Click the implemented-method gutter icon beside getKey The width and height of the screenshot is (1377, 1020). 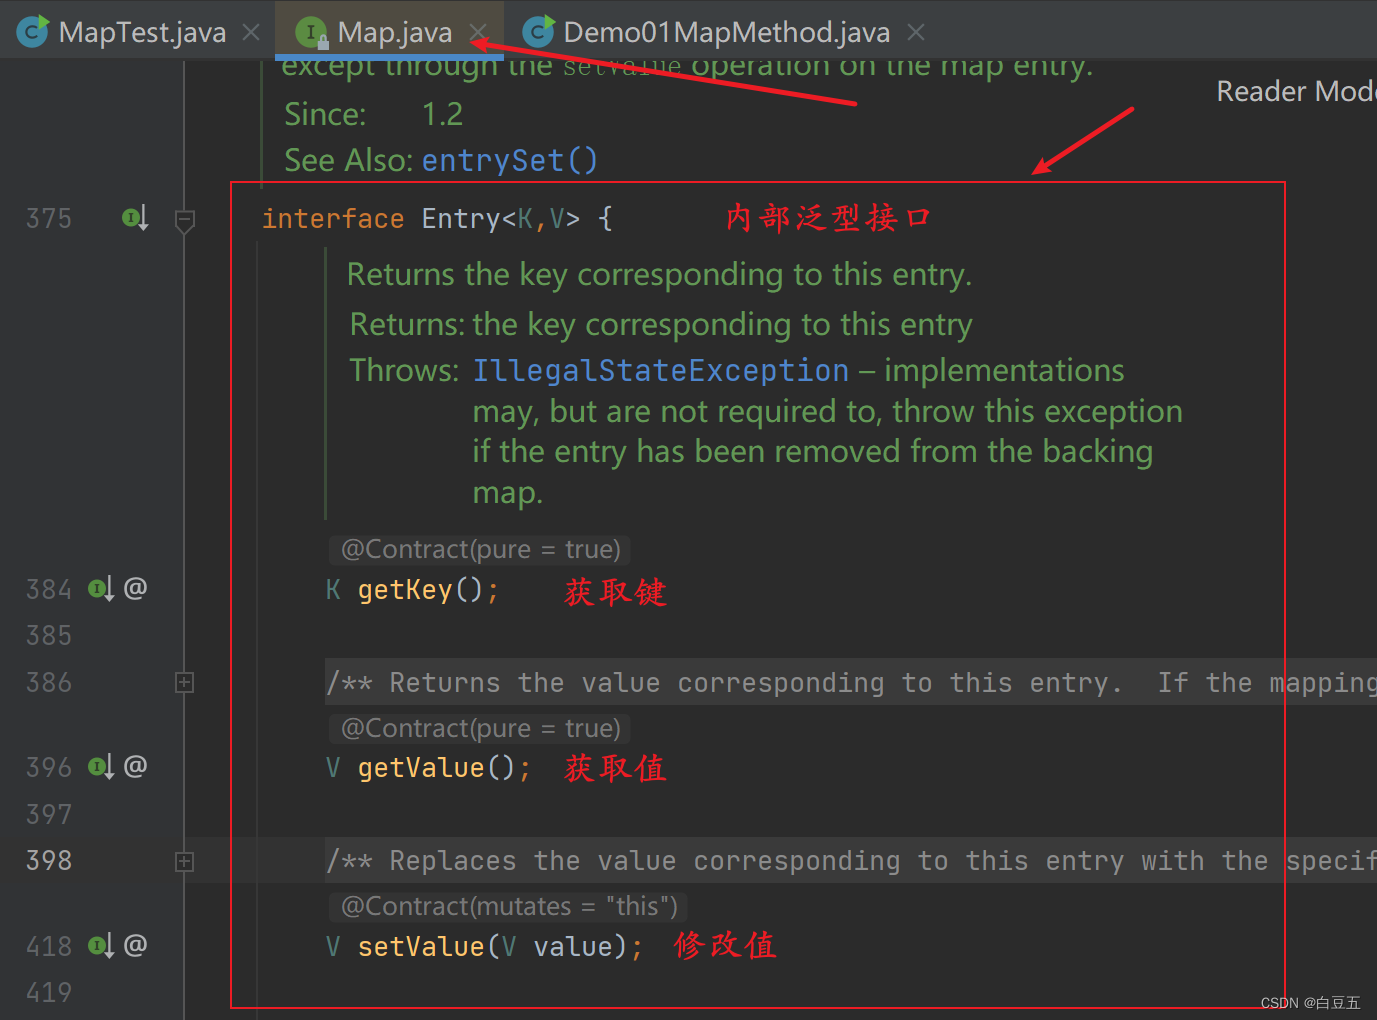pyautogui.click(x=100, y=589)
